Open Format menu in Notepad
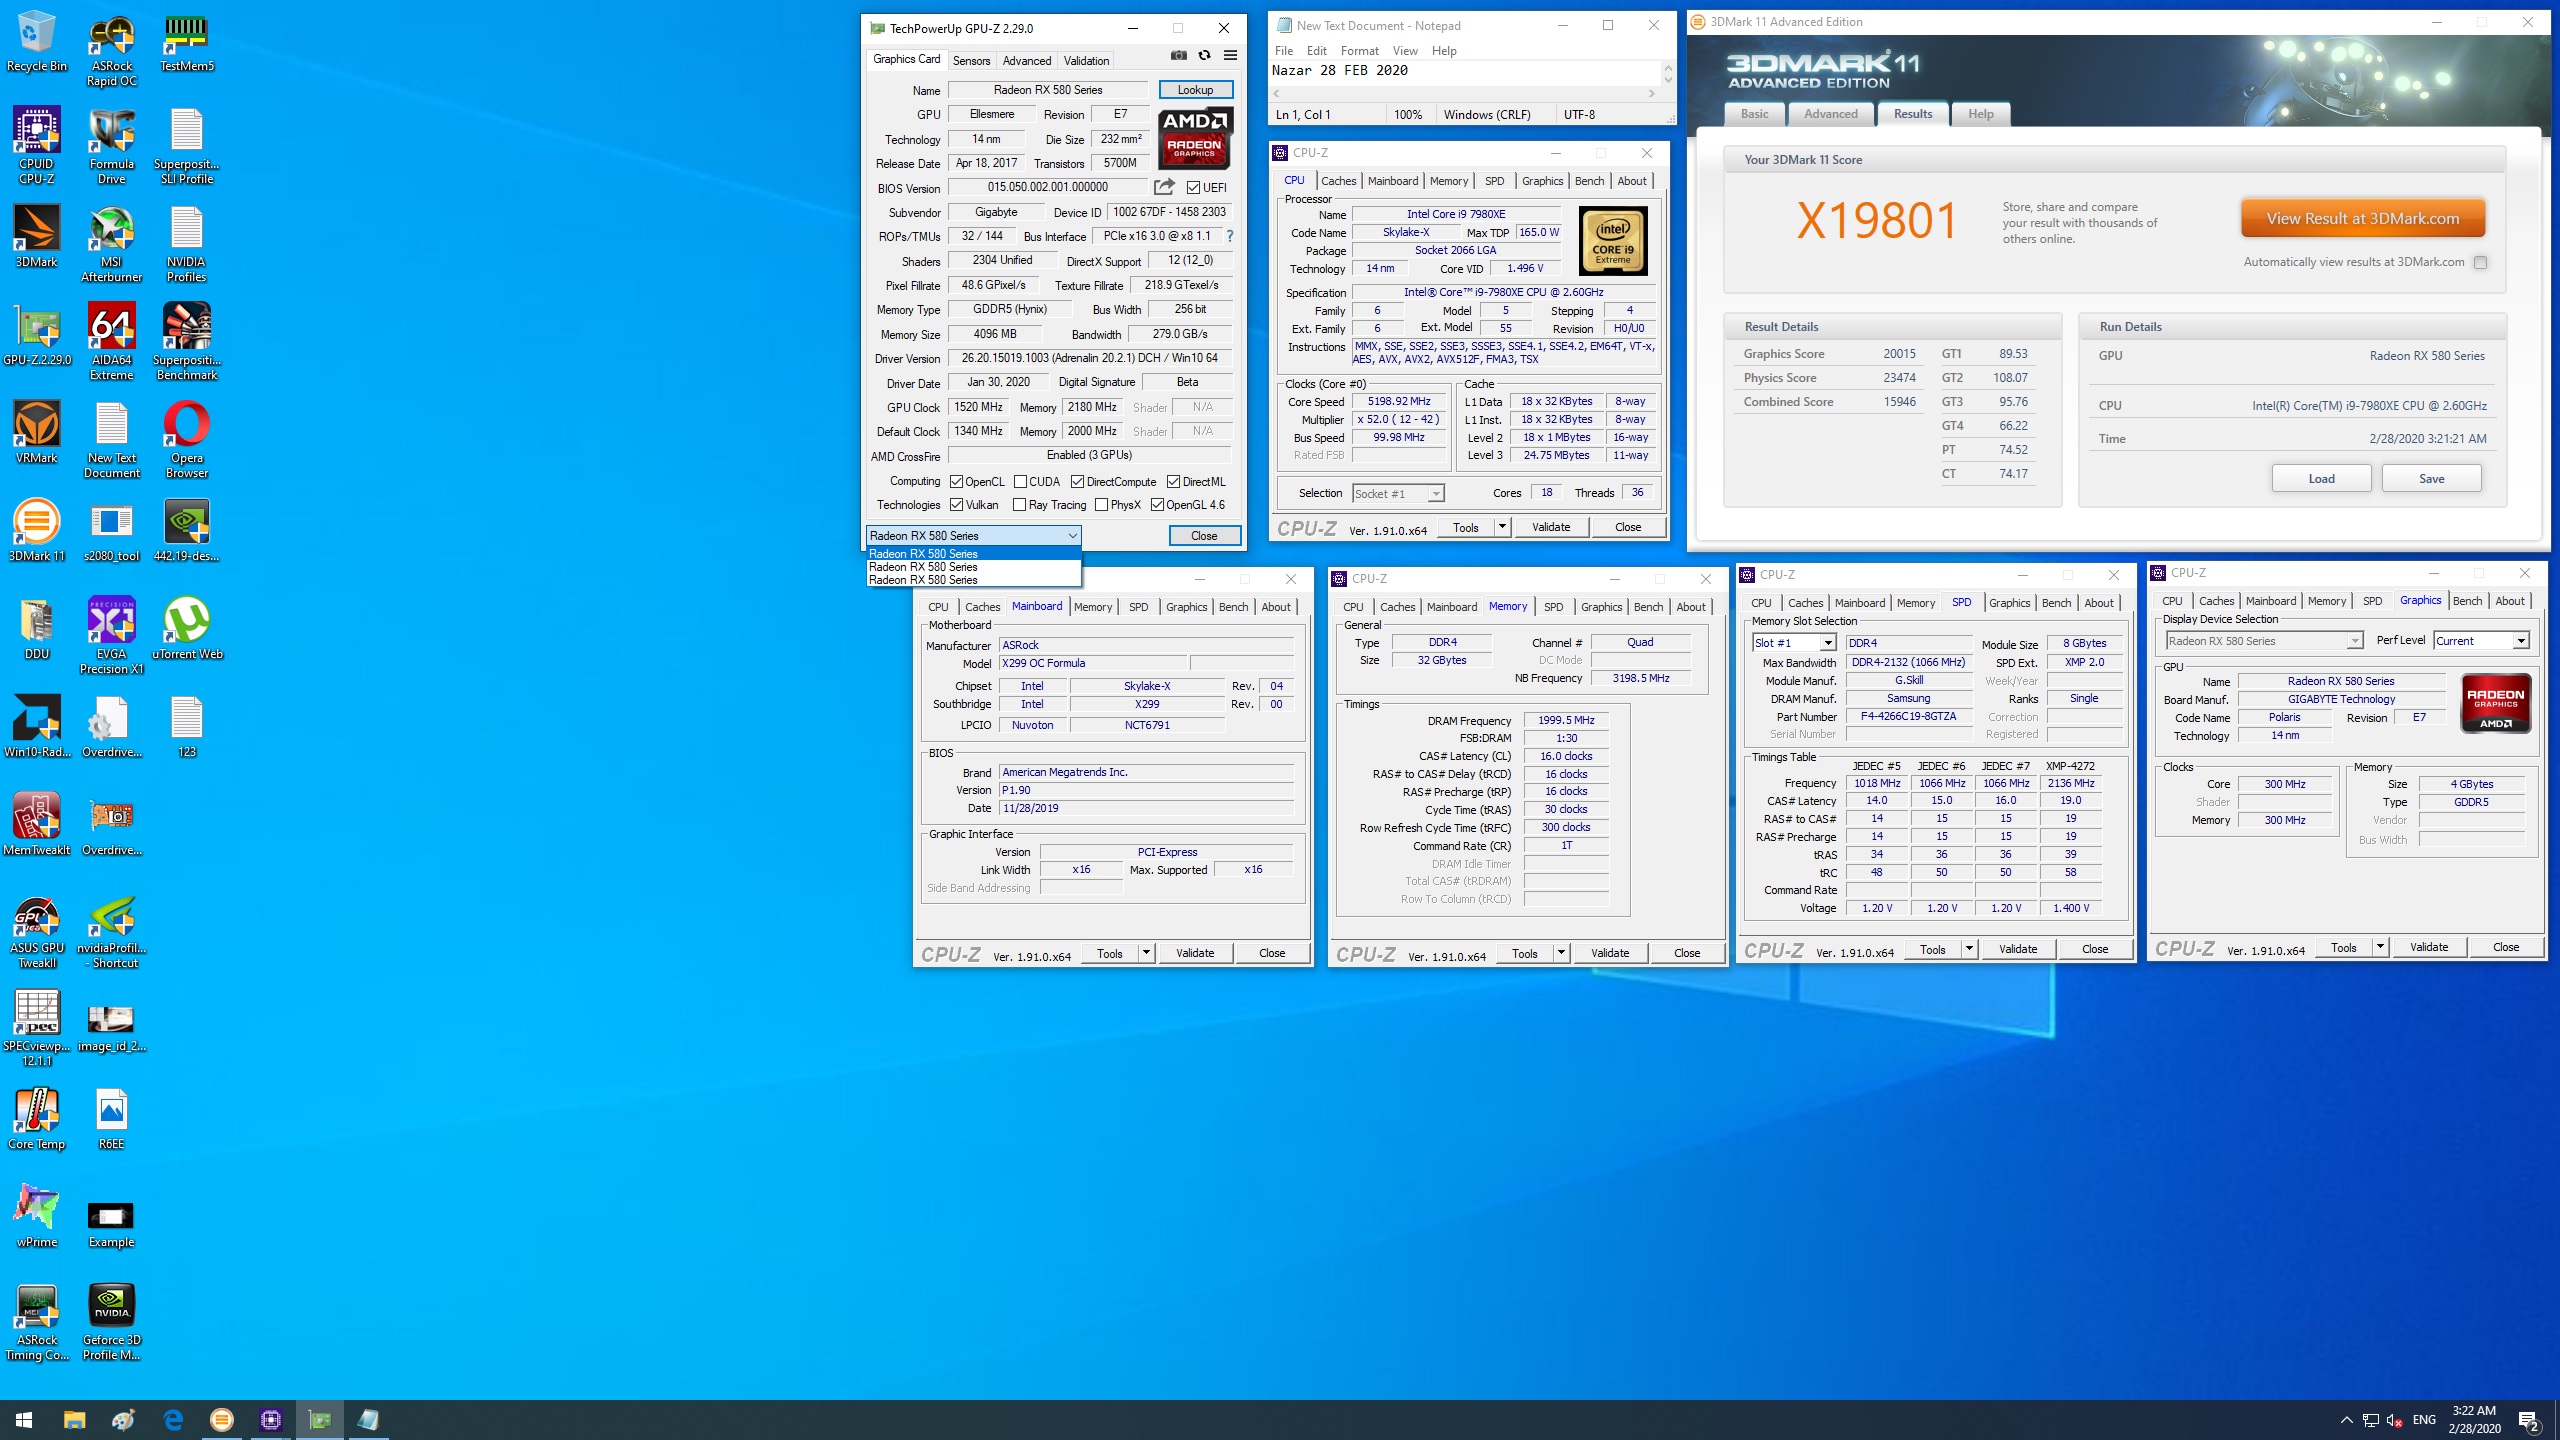This screenshot has height=1440, width=2560. [1359, 50]
